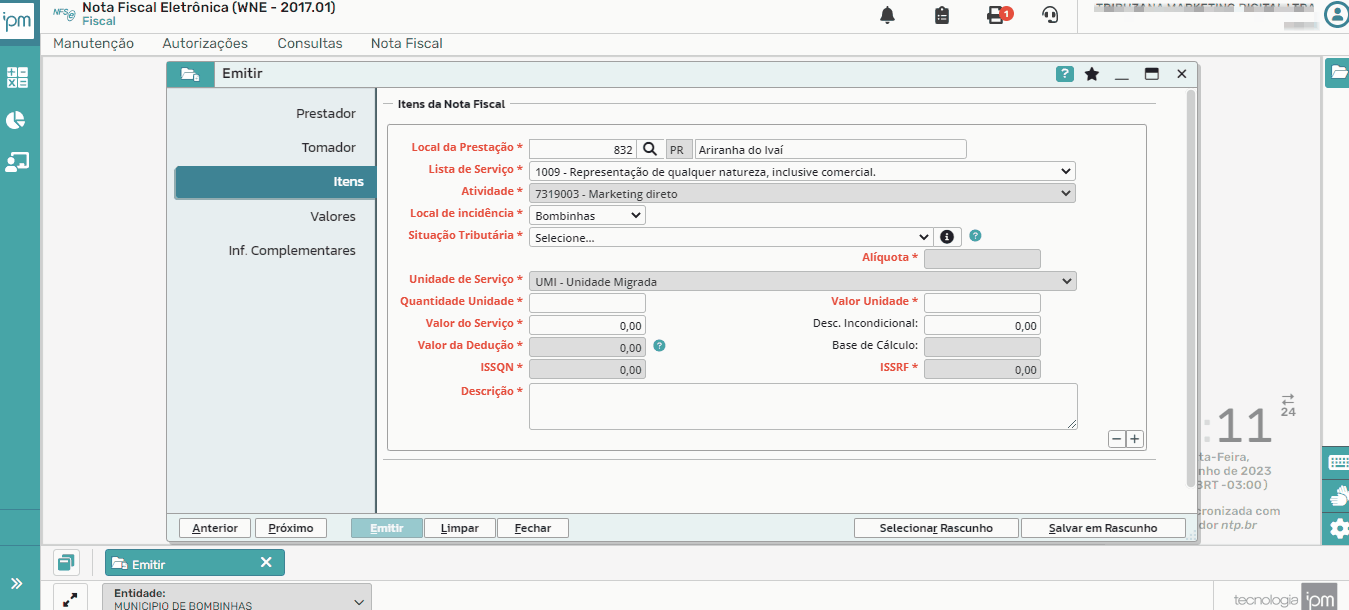Image resolution: width=1349 pixels, height=610 pixels.
Task: Click the Próximo button
Action: (291, 528)
